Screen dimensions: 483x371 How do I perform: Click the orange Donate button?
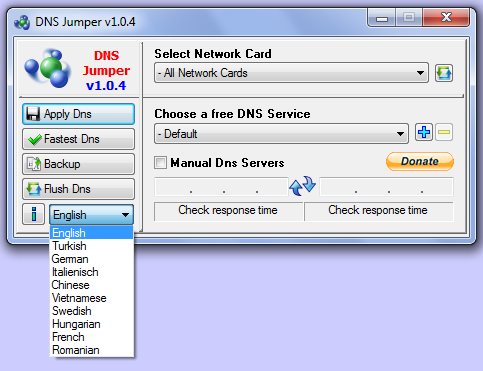tap(420, 162)
